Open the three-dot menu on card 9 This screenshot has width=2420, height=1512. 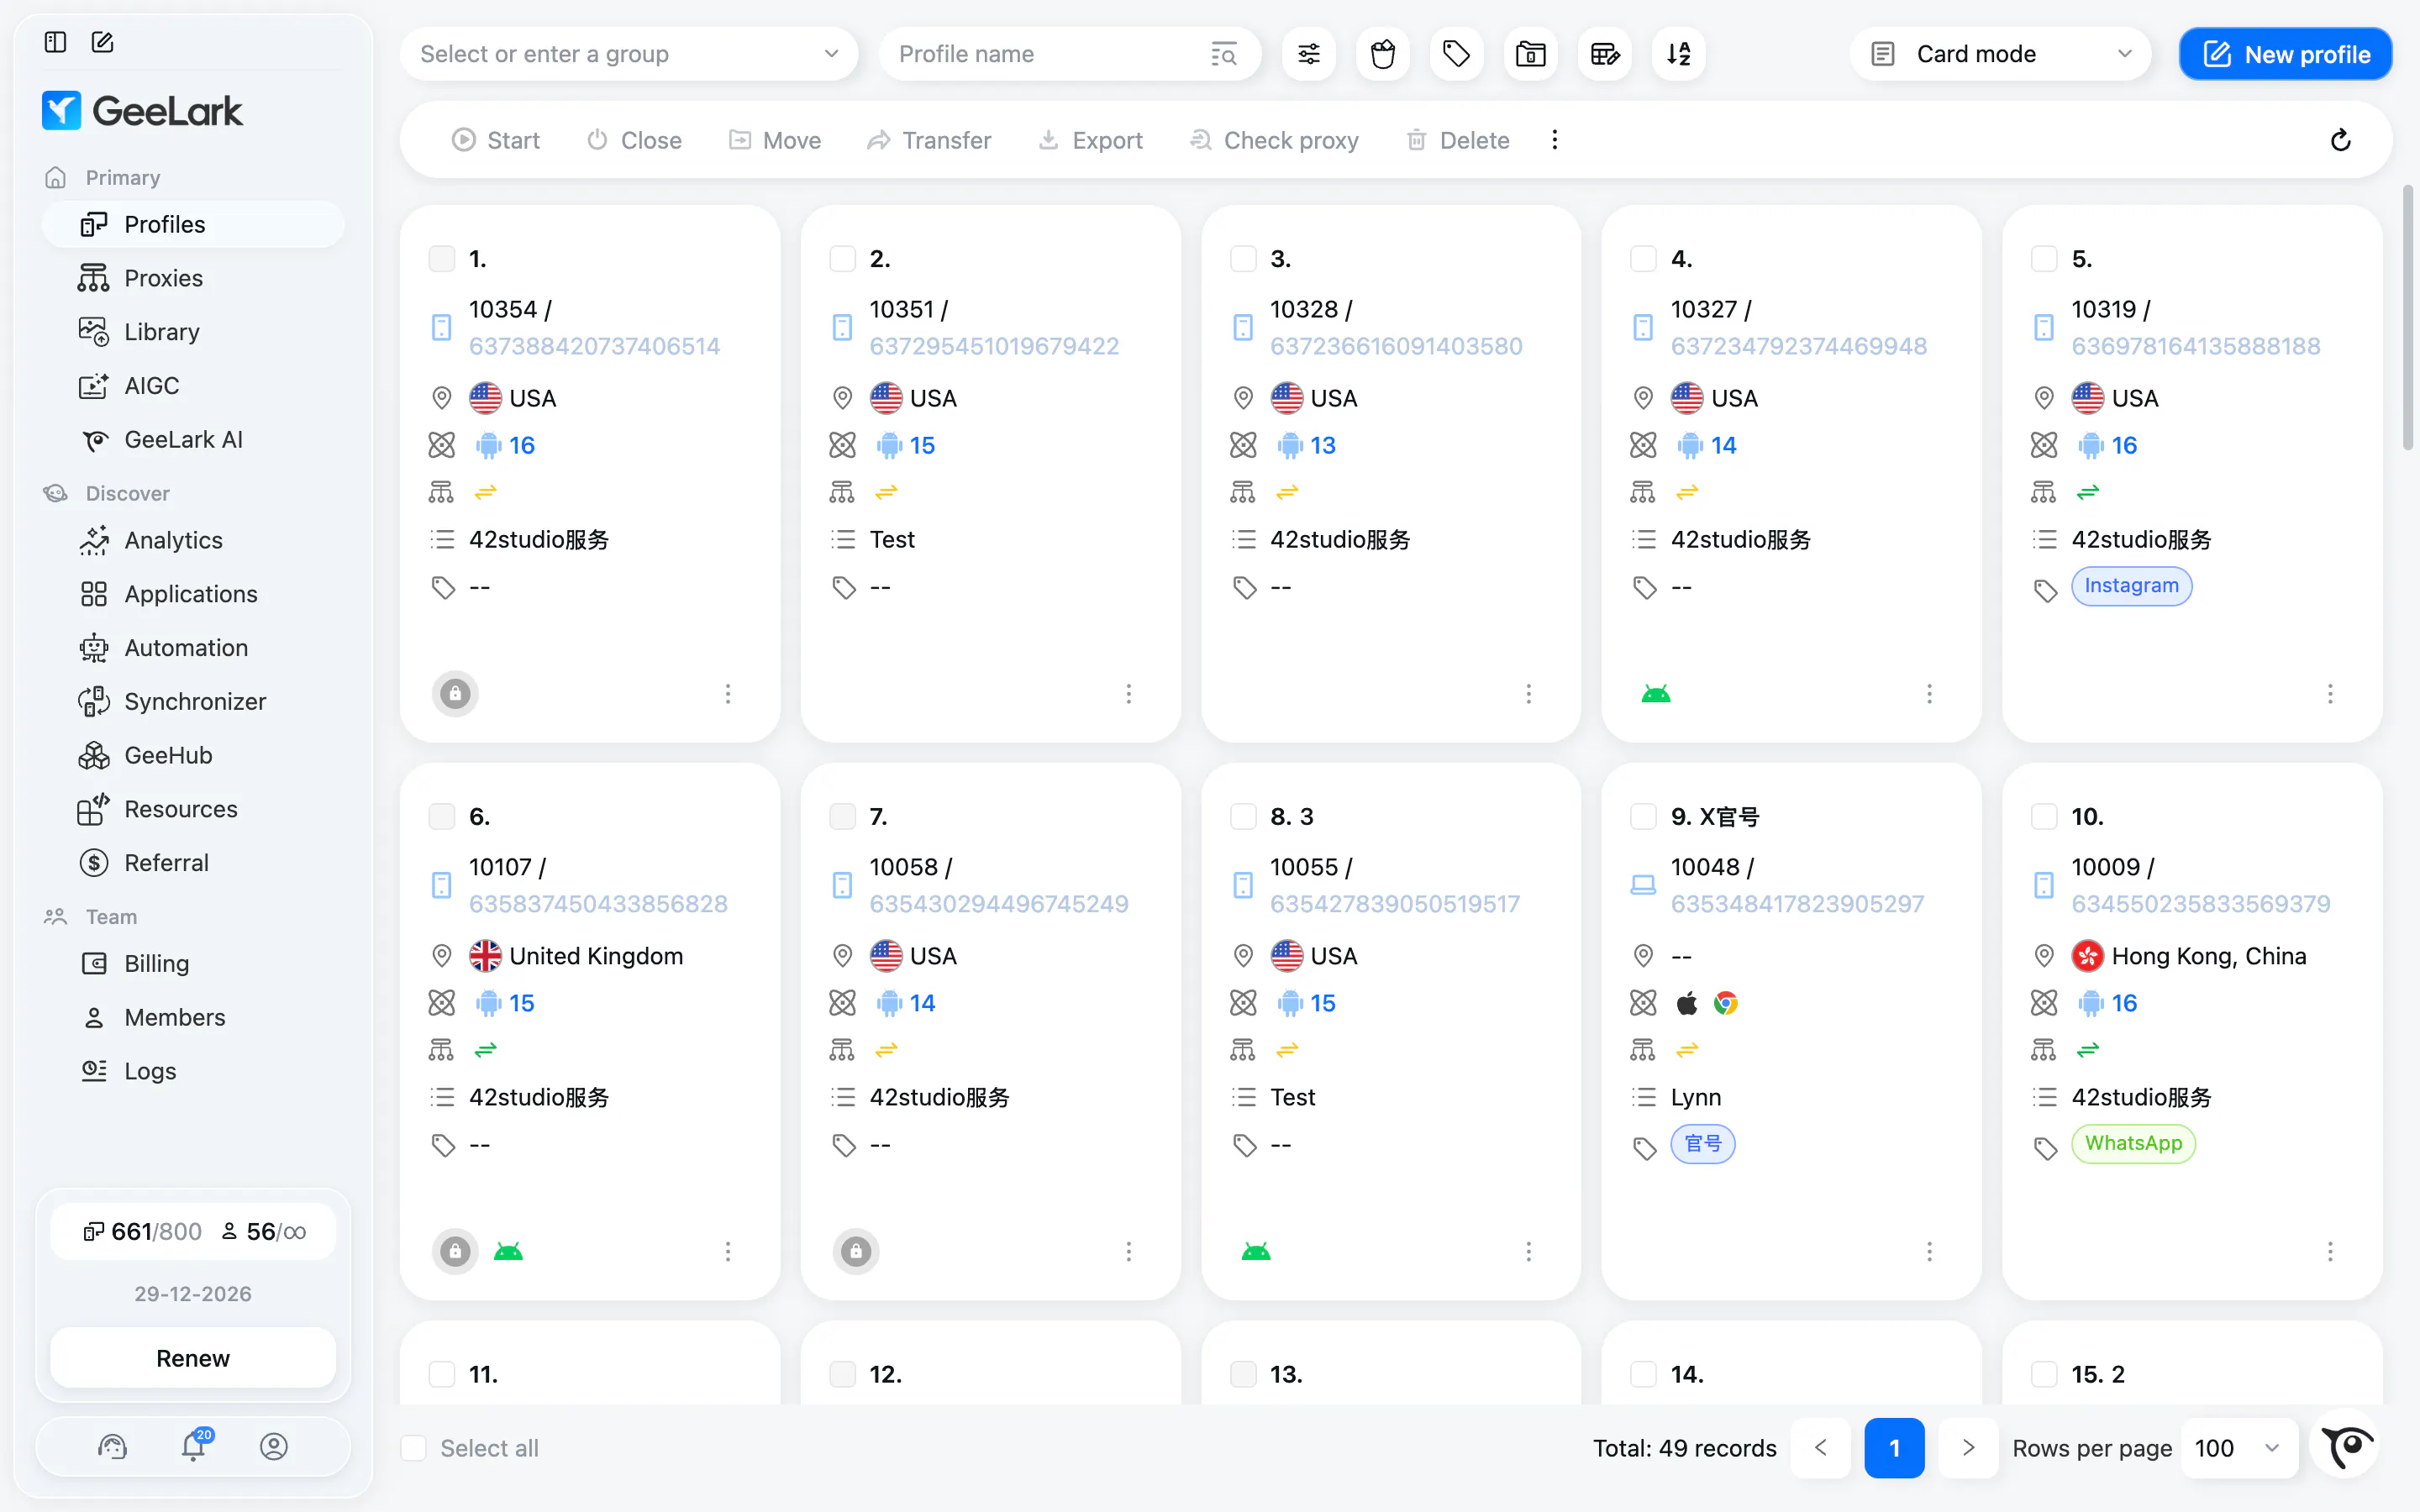click(x=1929, y=1252)
